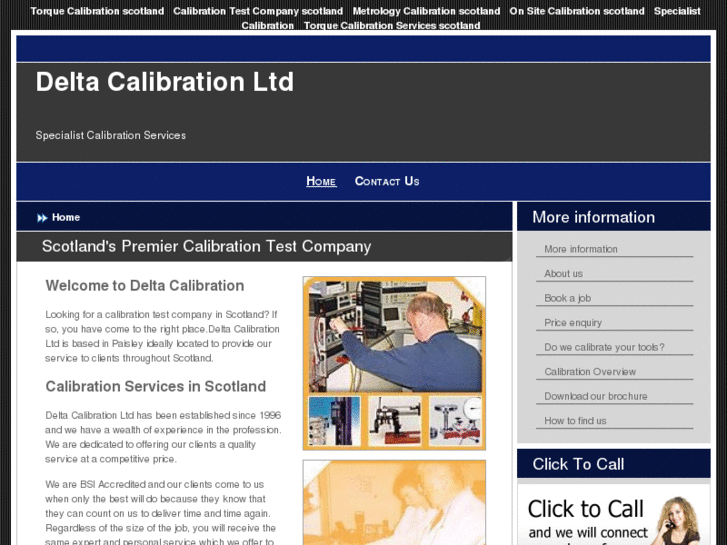Viewport: 727px width, 545px height.
Task: Click On Site Calibration scotland top link
Action: click(x=577, y=11)
